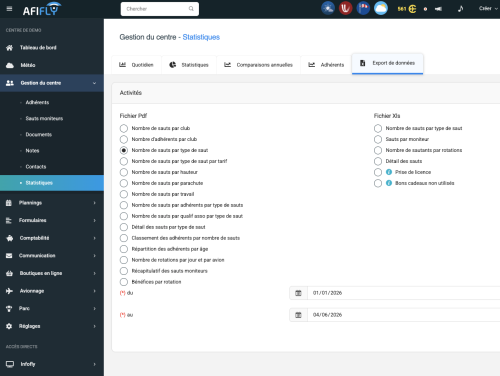
Task: Open the windsock icon shortcut
Action: point(363,8)
